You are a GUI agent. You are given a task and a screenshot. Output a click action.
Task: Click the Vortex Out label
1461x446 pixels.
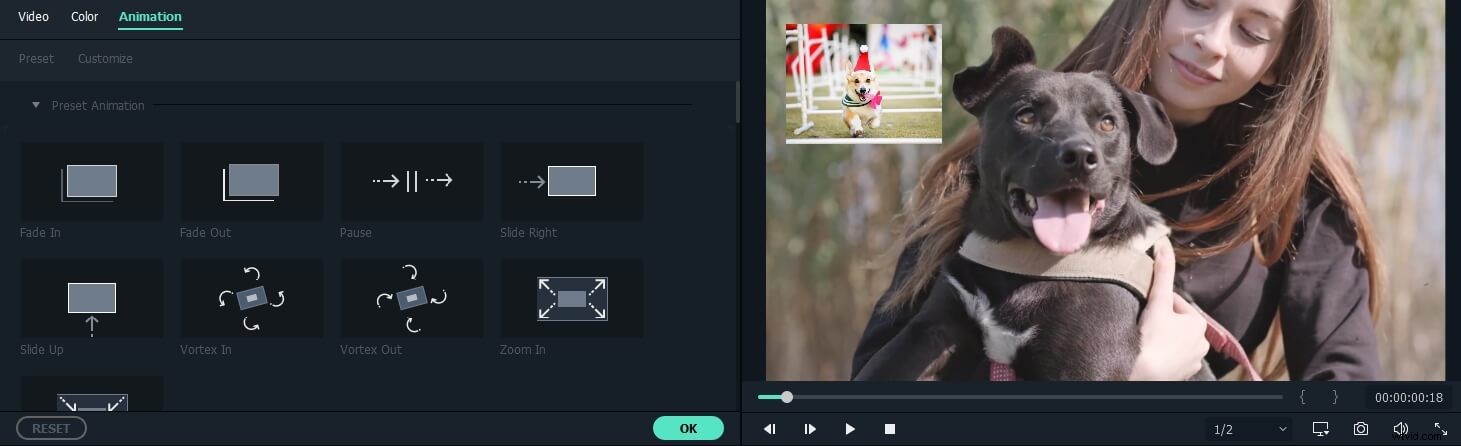(x=371, y=350)
